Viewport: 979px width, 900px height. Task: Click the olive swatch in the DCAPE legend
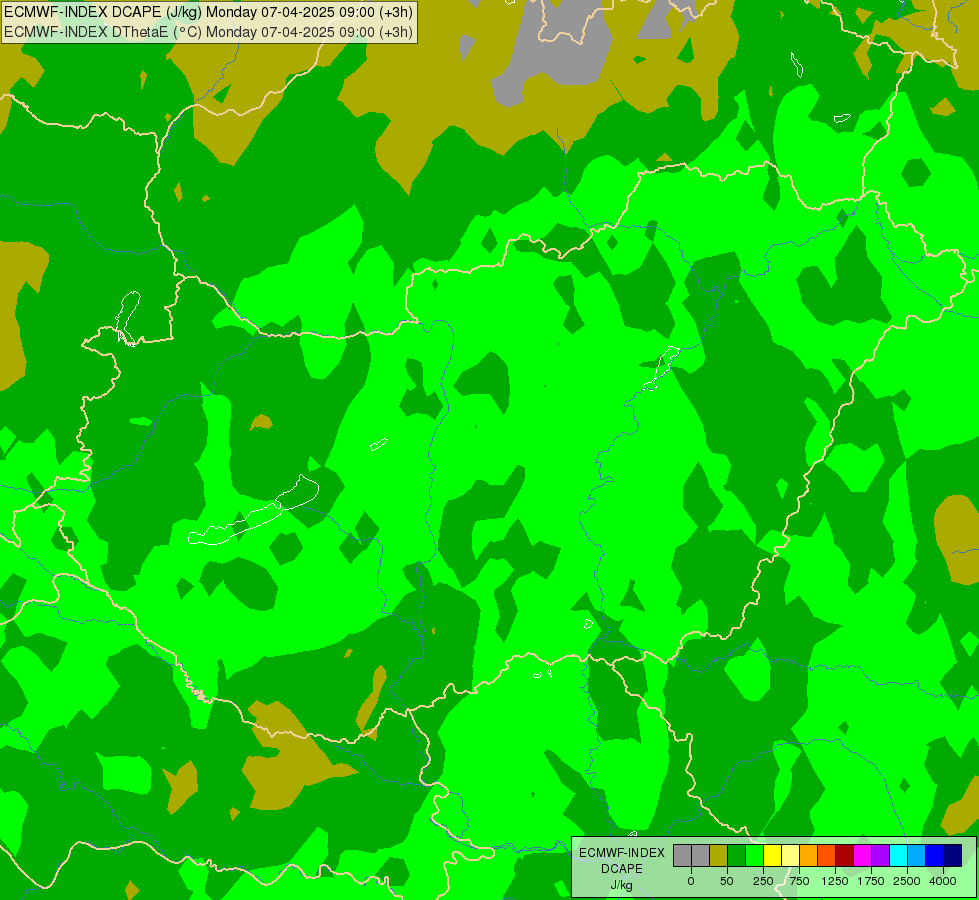tap(719, 856)
